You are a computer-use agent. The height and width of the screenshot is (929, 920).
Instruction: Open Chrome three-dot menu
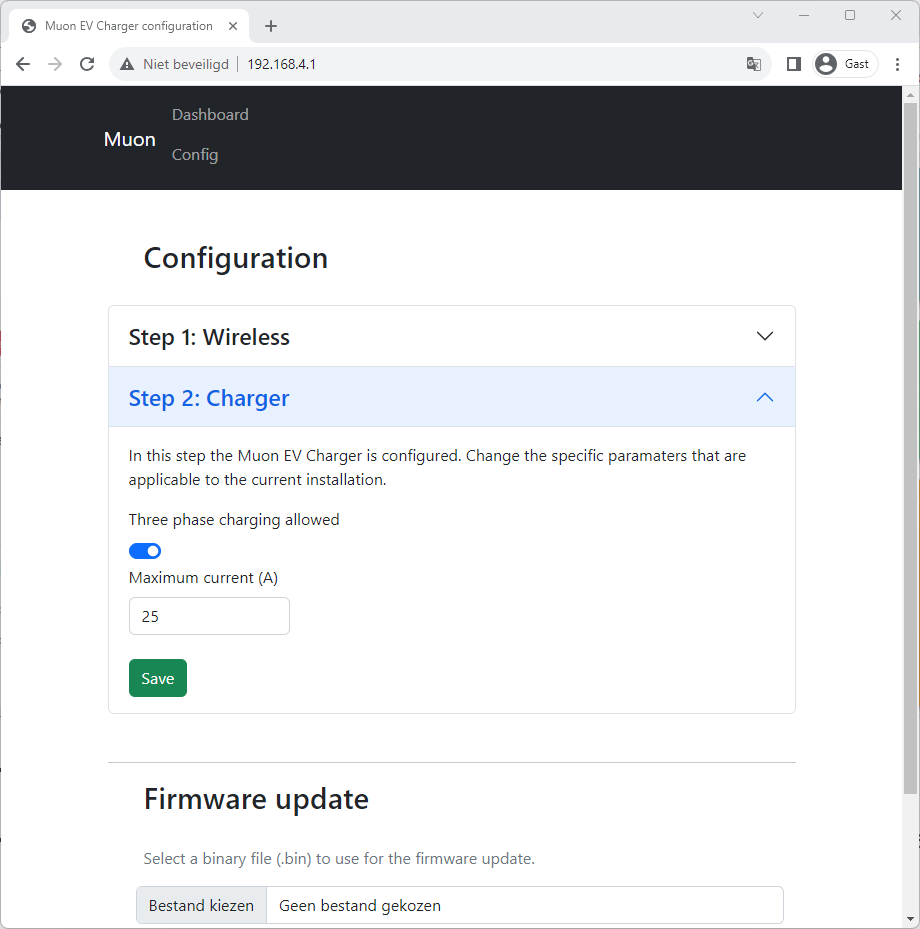(897, 64)
